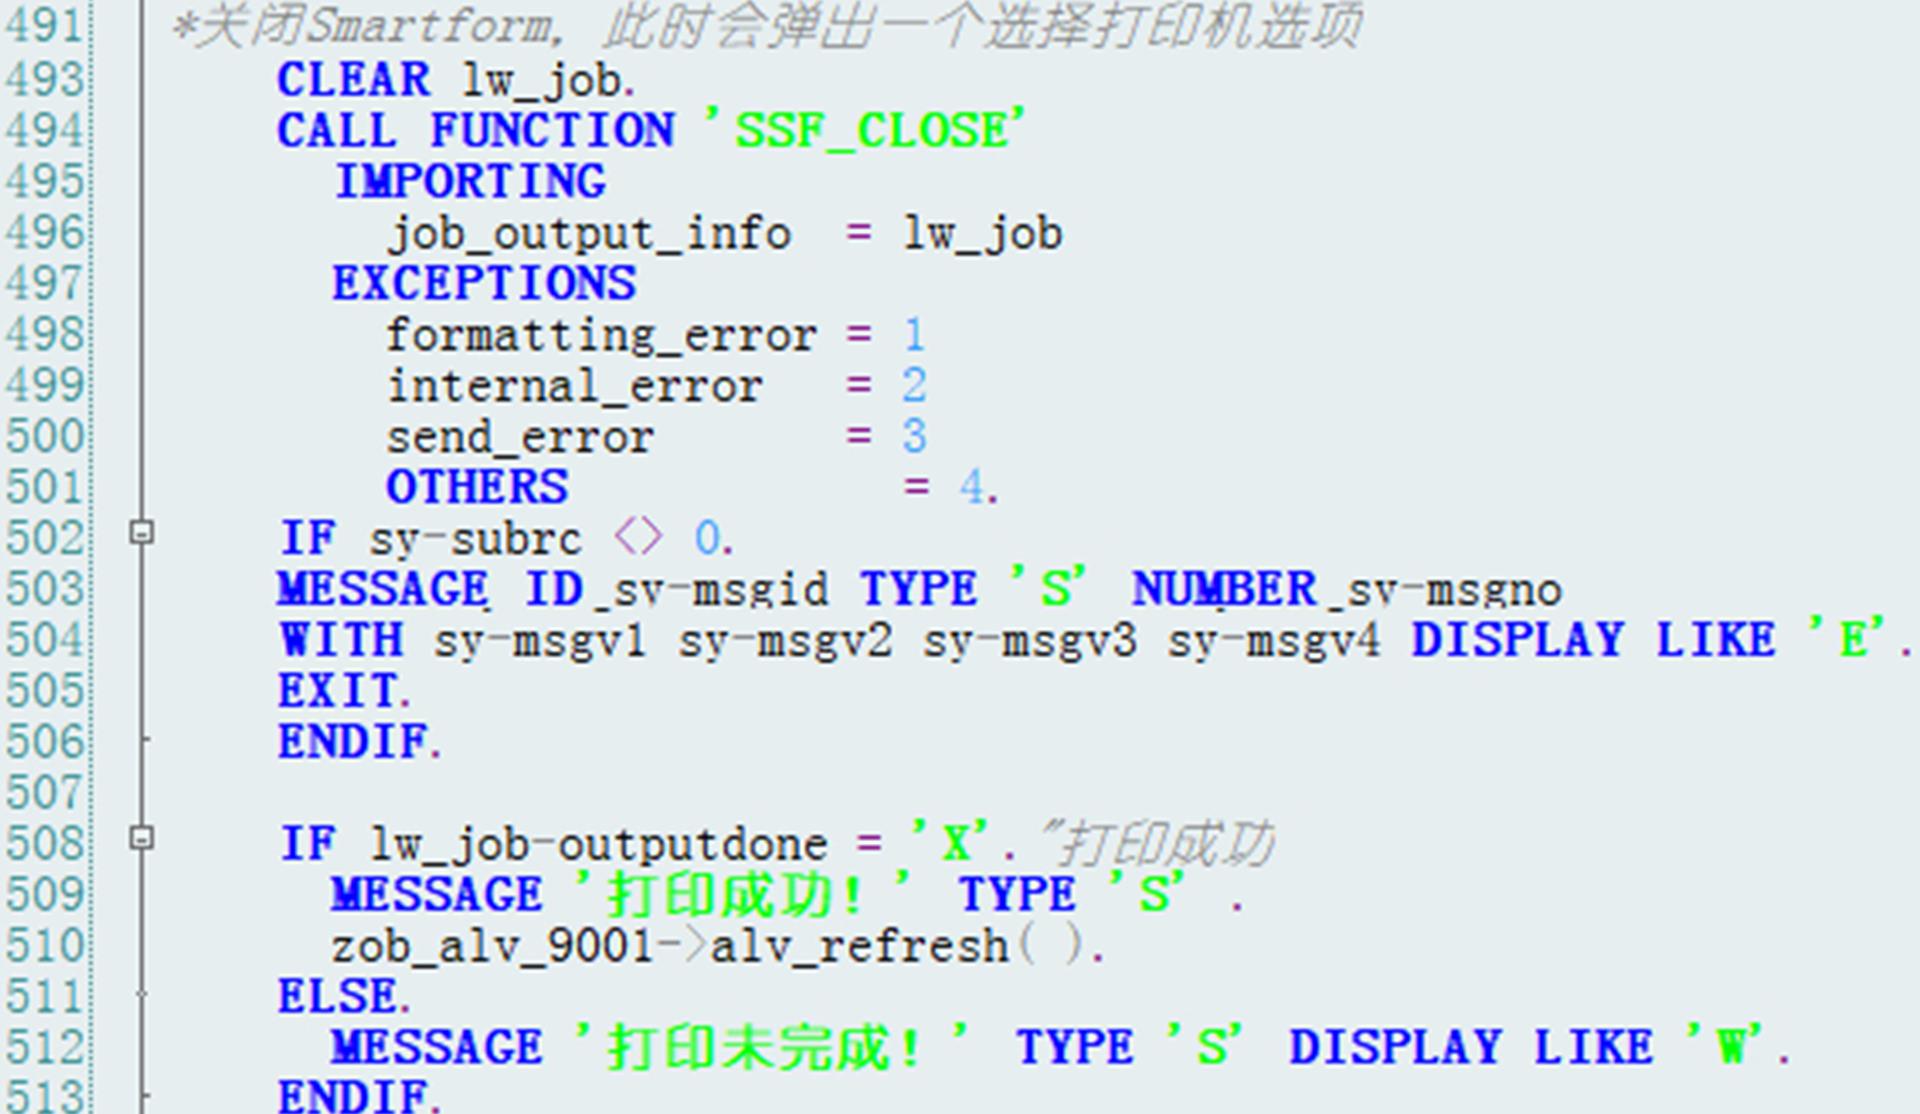The width and height of the screenshot is (1920, 1114).
Task: Click the MESSAGE ID keyword on line 503
Action: [x=431, y=589]
